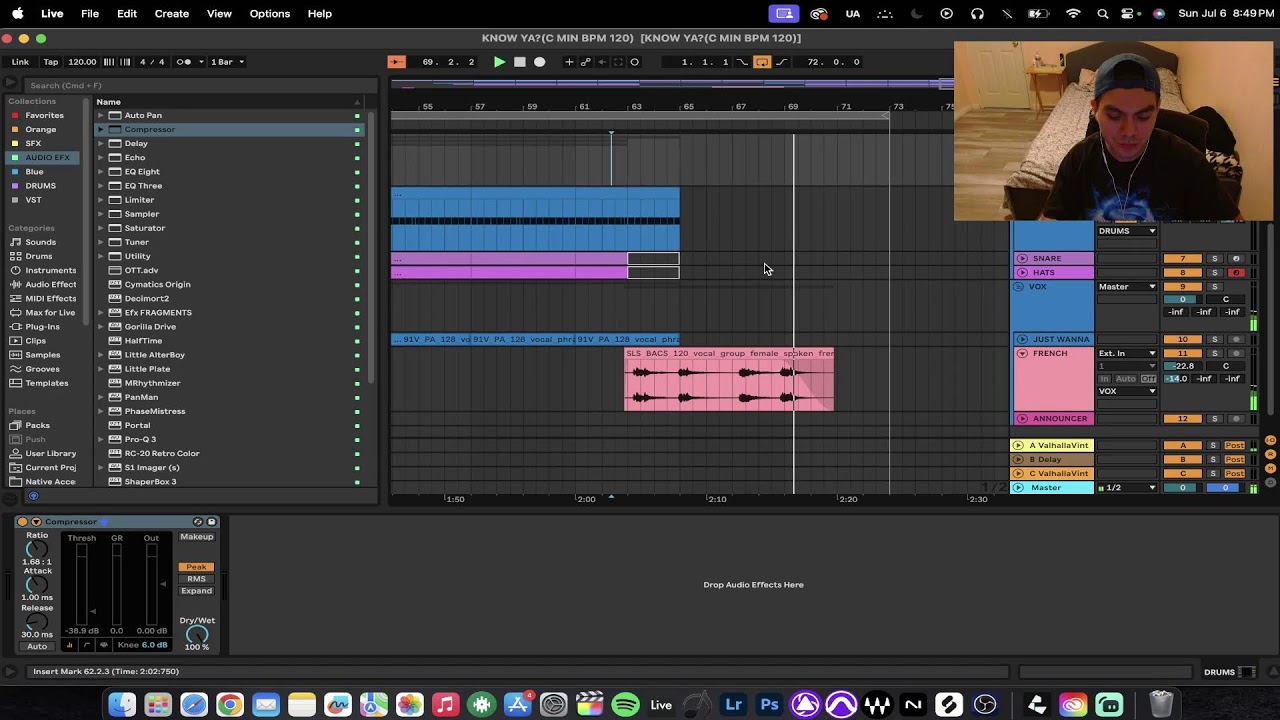Click the Follow playback arrow button

(x=396, y=62)
